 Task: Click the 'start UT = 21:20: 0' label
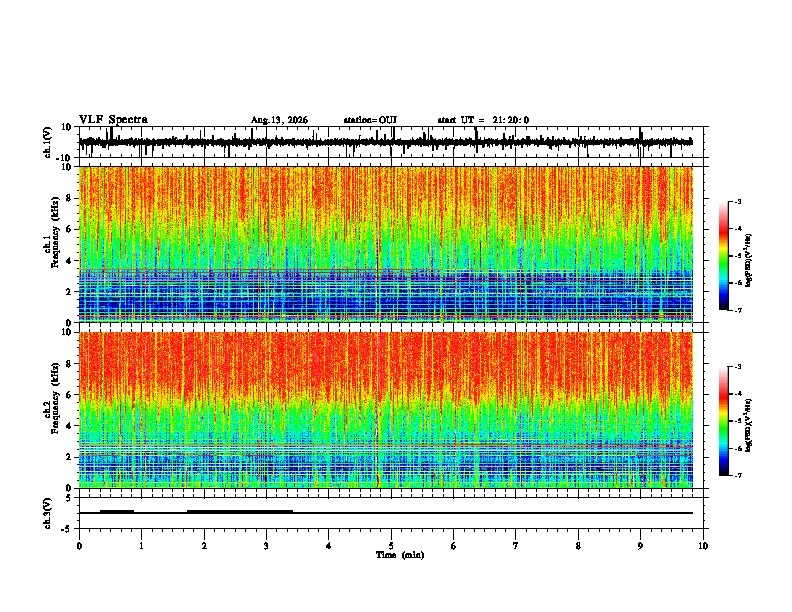(483, 120)
